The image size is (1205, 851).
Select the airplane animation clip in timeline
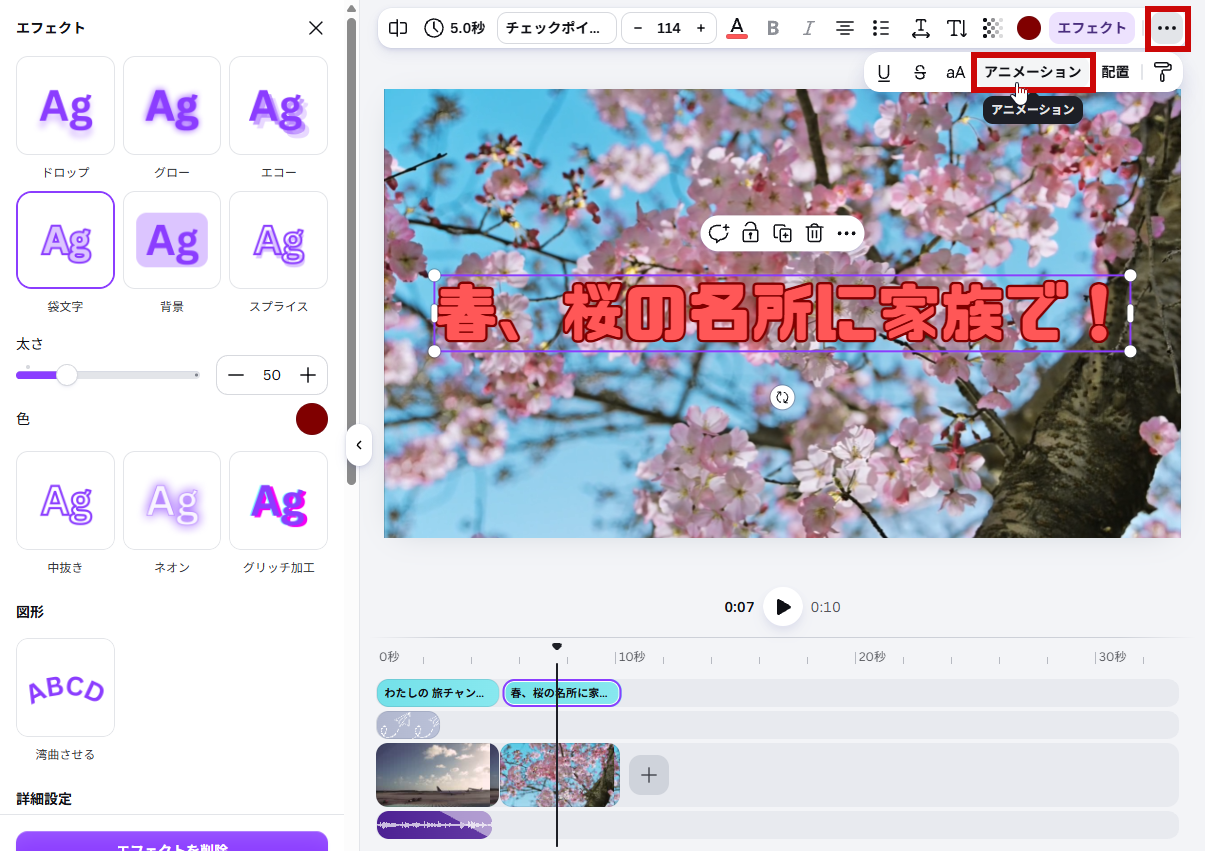(x=408, y=725)
